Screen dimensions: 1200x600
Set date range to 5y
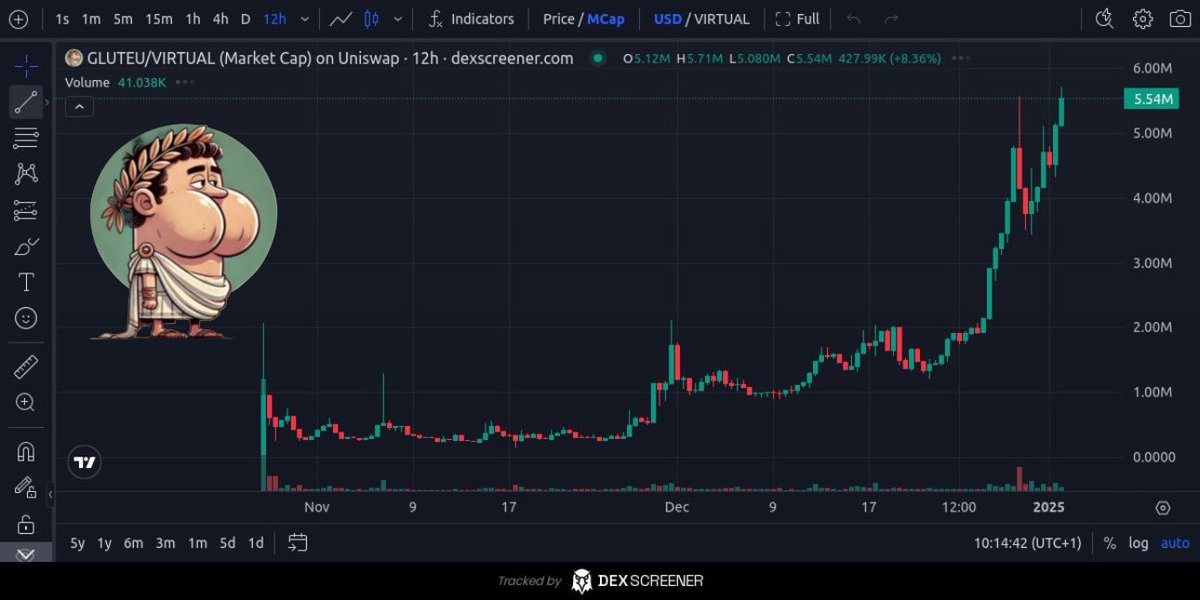77,543
